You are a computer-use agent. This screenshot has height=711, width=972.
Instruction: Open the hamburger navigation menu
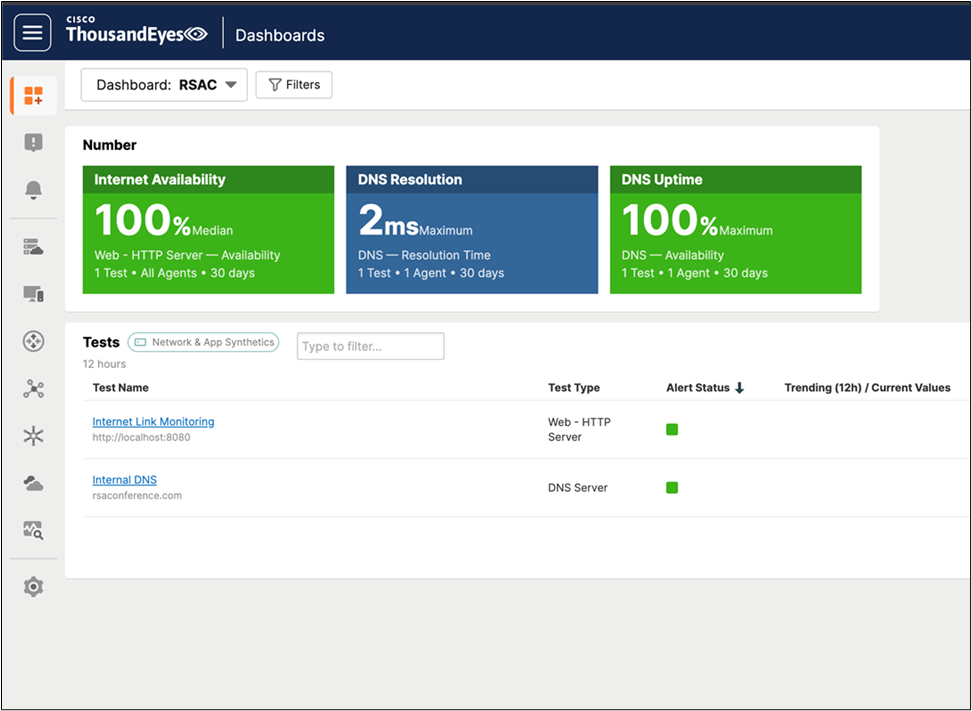pyautogui.click(x=32, y=33)
